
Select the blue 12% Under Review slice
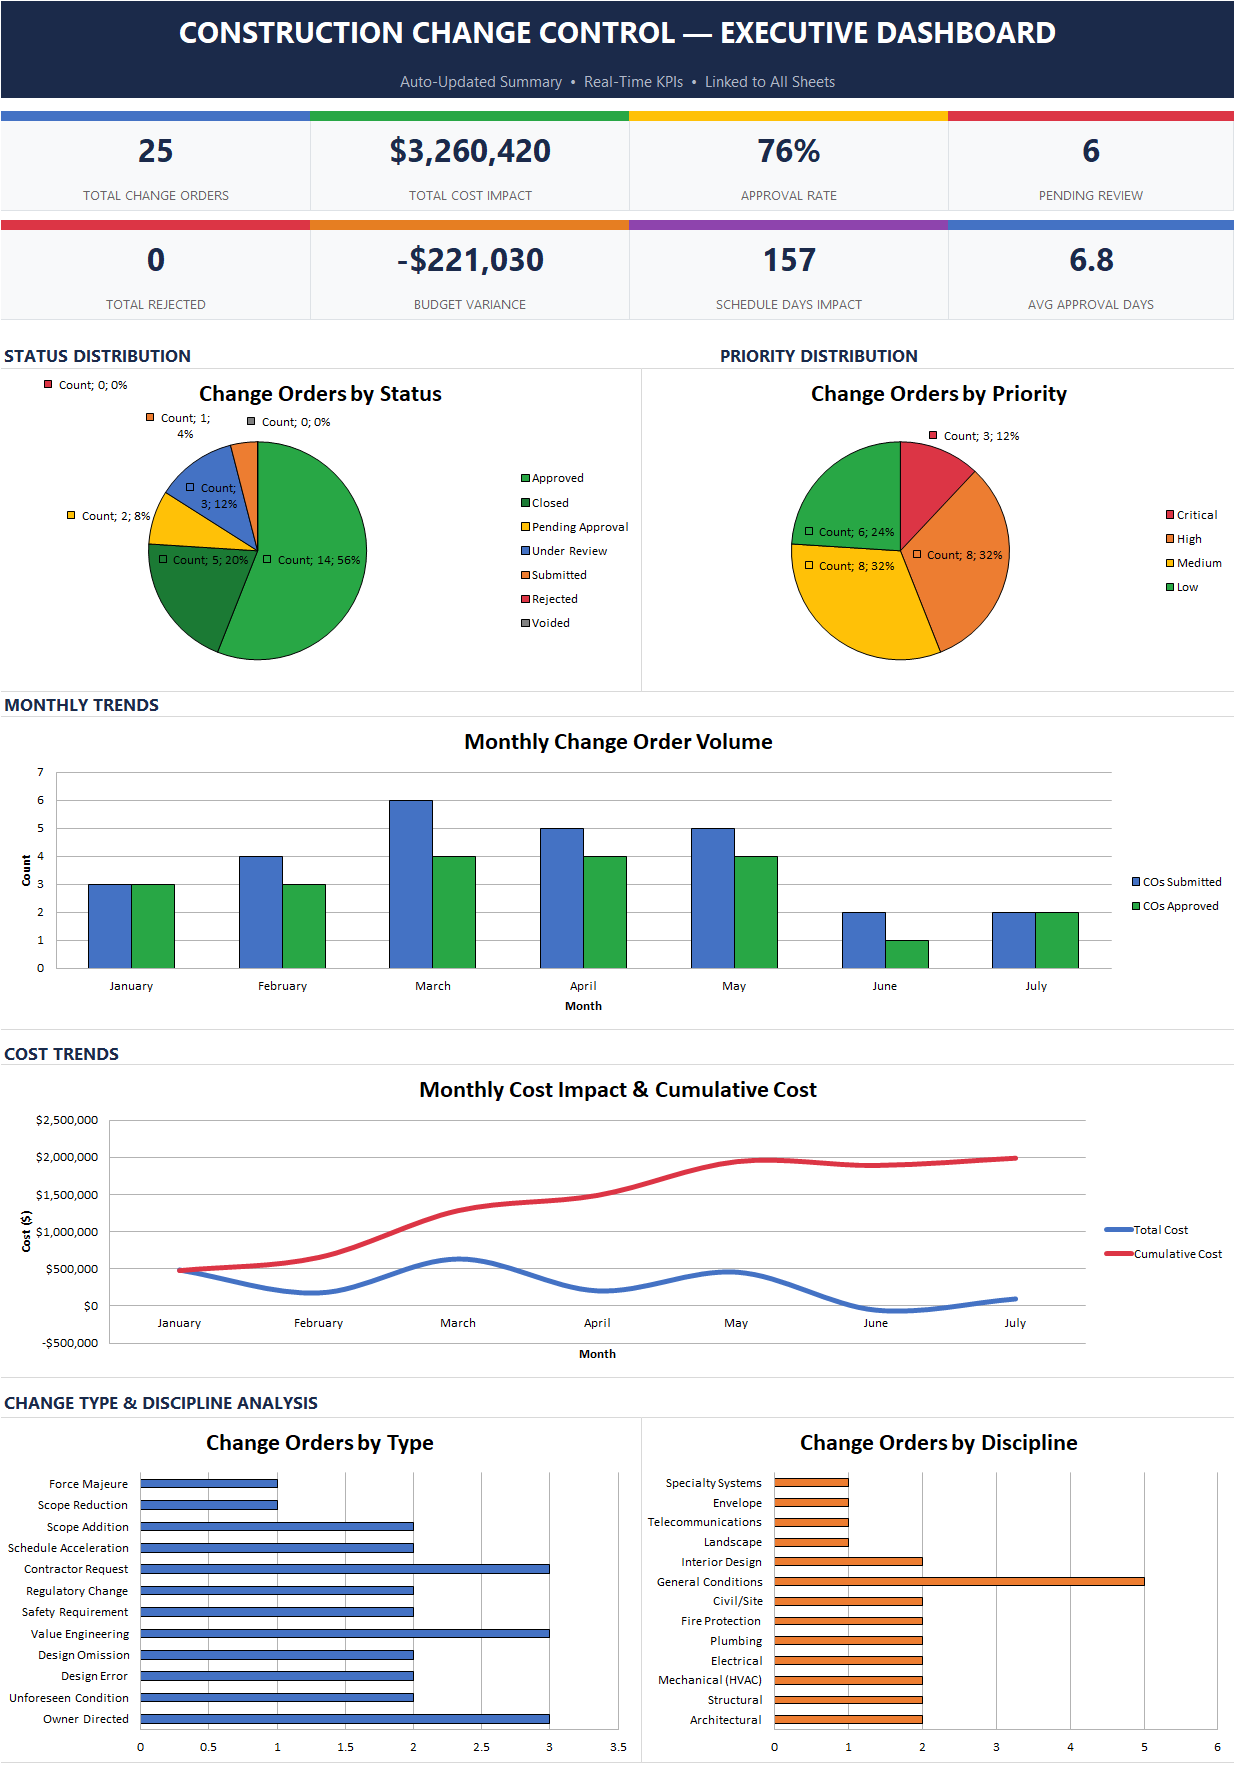pos(215,480)
